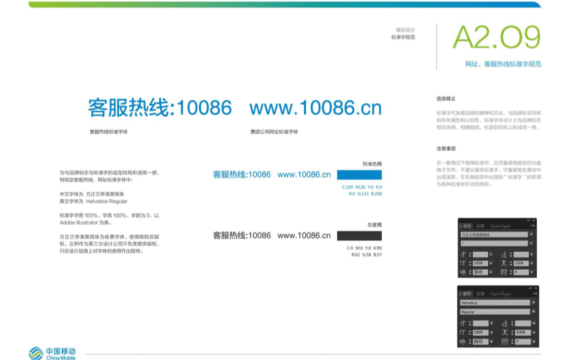Viewport: 570px width, 360px height.
Task: Expand the 方正兰亭 font family dropdown arrow
Action: 531,235
